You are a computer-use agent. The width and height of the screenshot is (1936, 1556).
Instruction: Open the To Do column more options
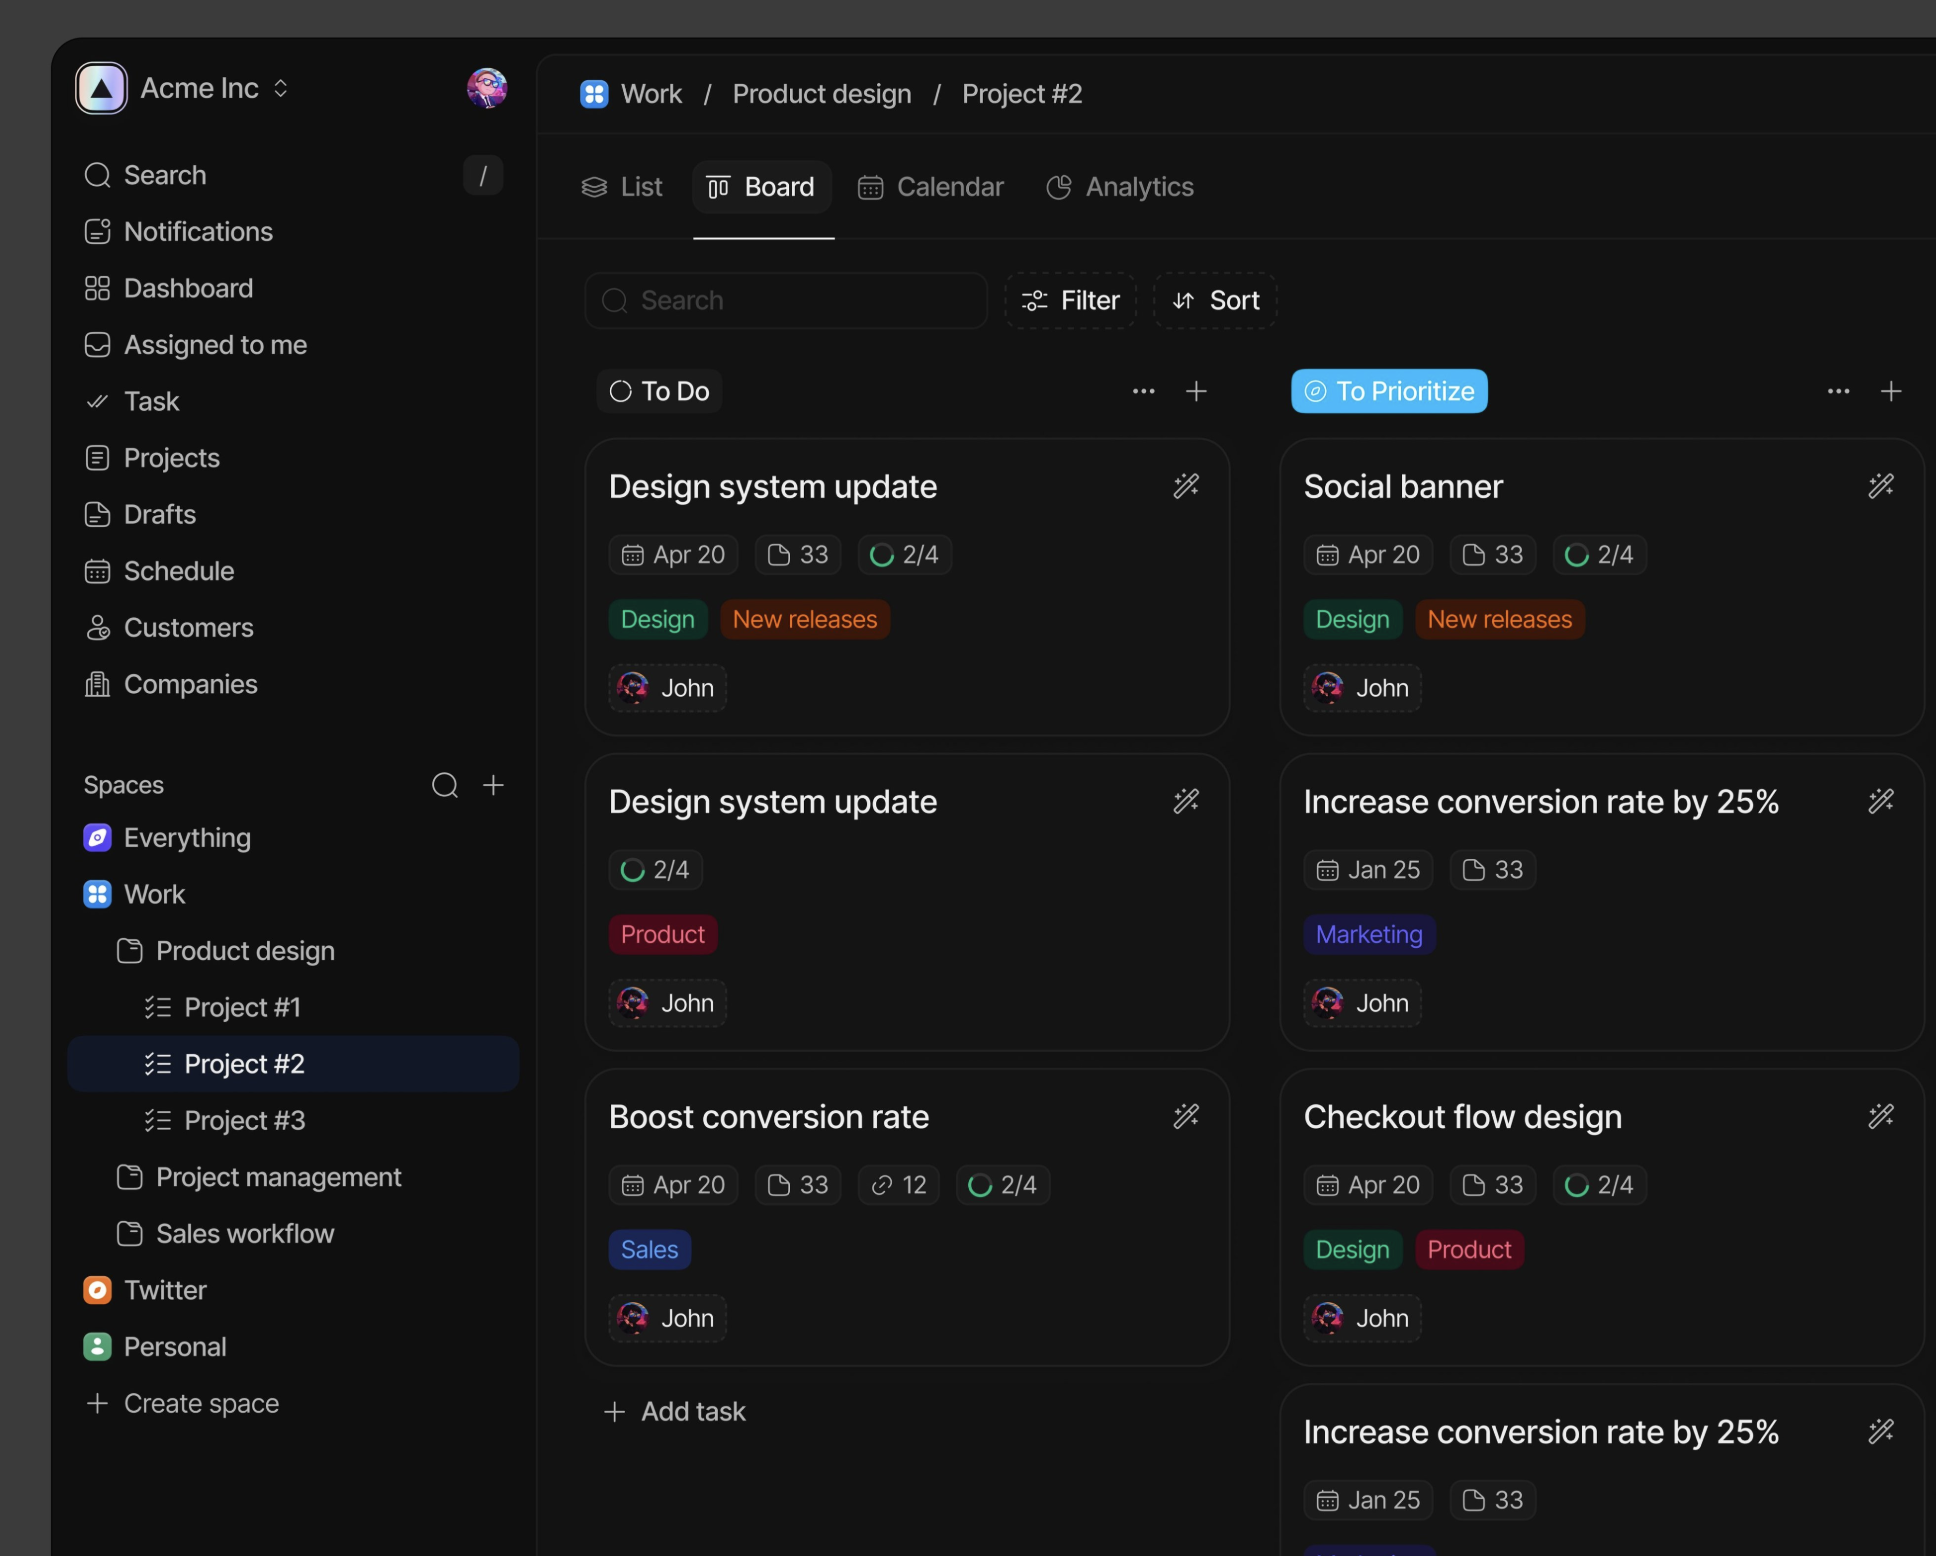point(1144,391)
